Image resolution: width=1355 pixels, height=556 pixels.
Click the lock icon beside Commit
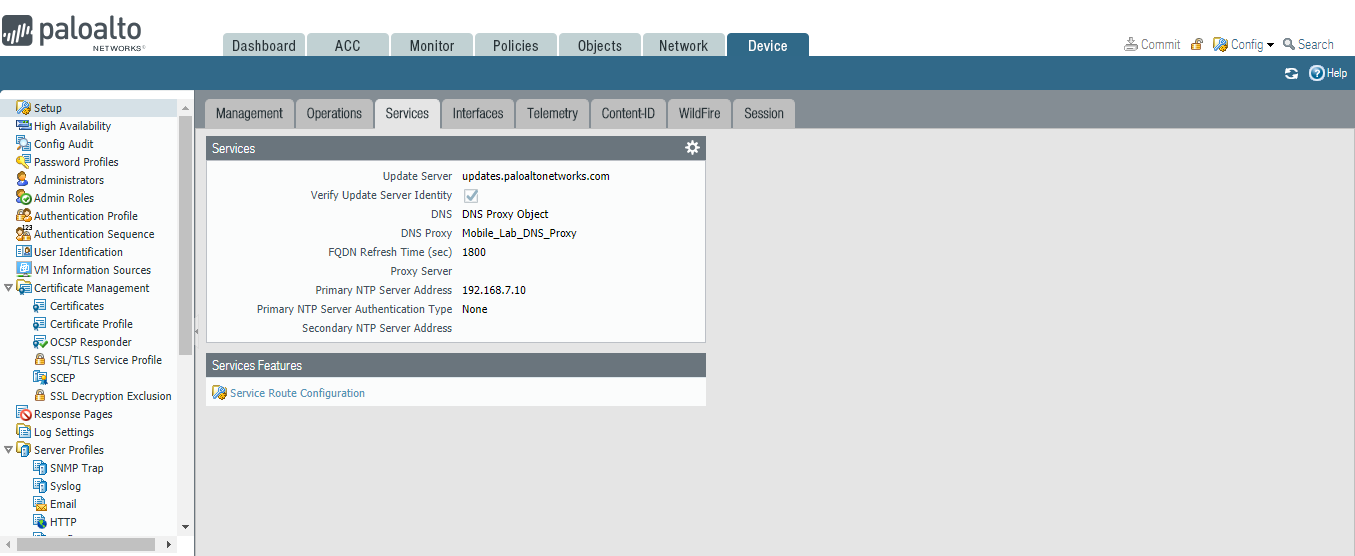[x=1196, y=44]
